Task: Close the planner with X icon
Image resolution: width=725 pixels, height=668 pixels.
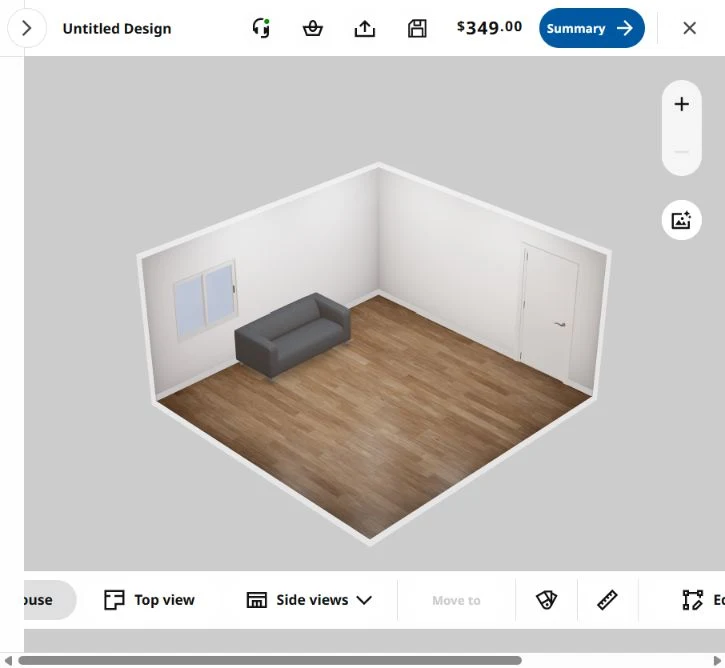Action: click(x=689, y=28)
